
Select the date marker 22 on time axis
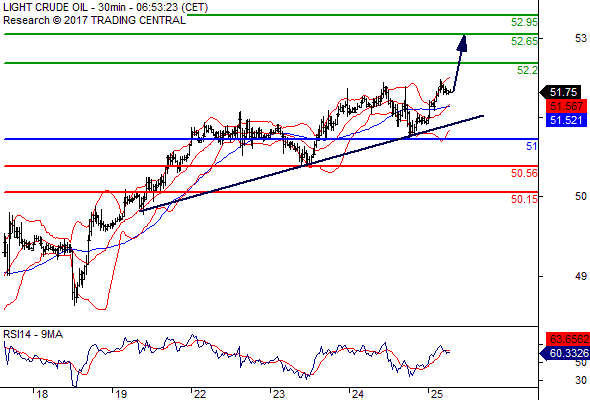tap(199, 394)
